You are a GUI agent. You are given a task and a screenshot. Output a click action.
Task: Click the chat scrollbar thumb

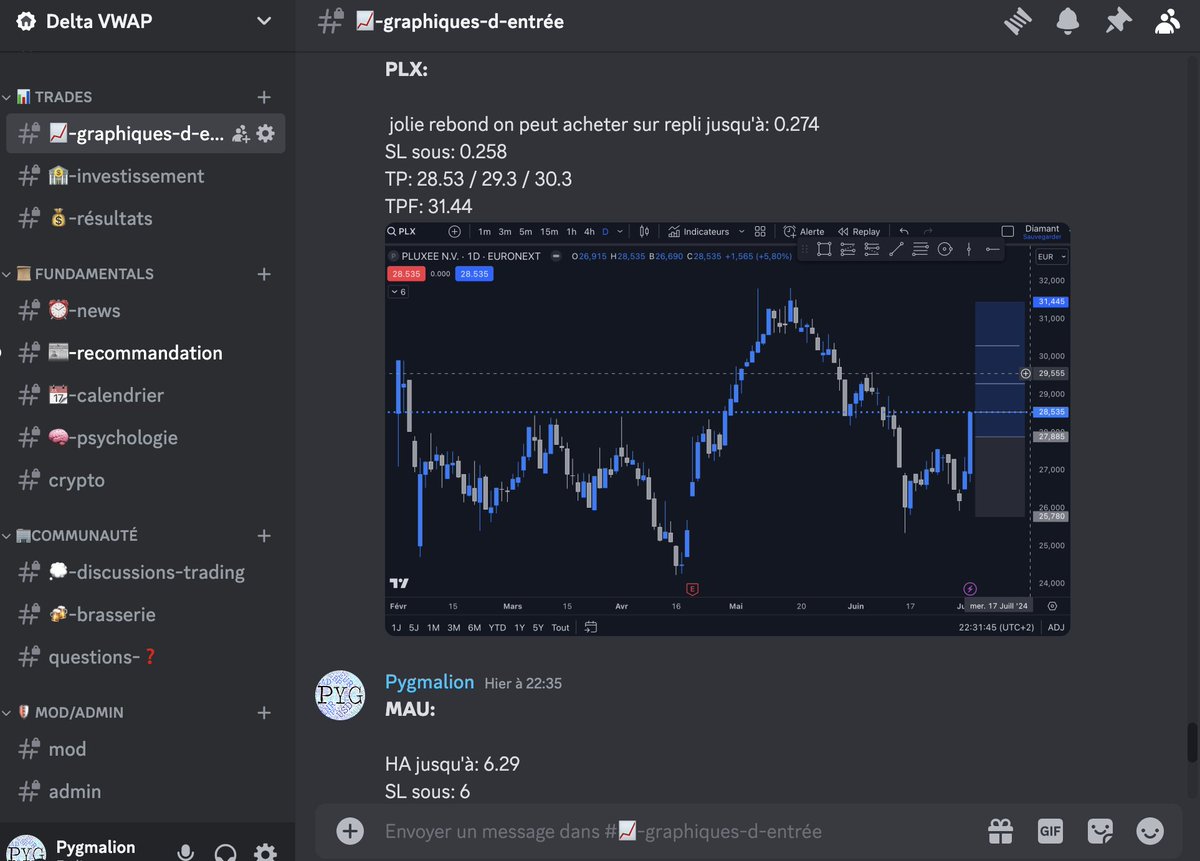tap(1191, 742)
